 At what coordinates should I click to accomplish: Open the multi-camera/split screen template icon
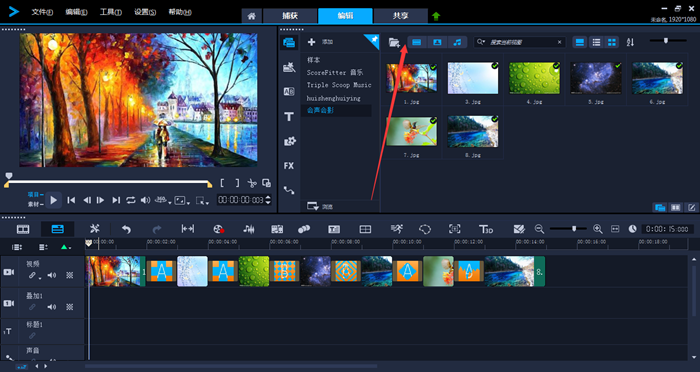tap(365, 229)
